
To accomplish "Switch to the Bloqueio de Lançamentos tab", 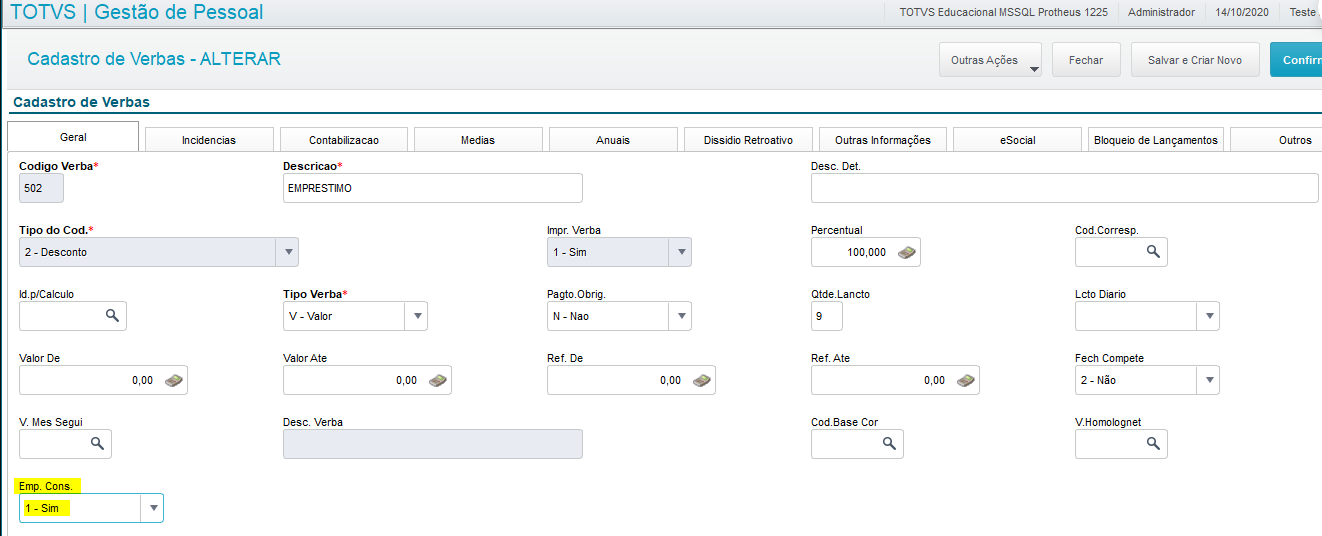I will point(1156,140).
